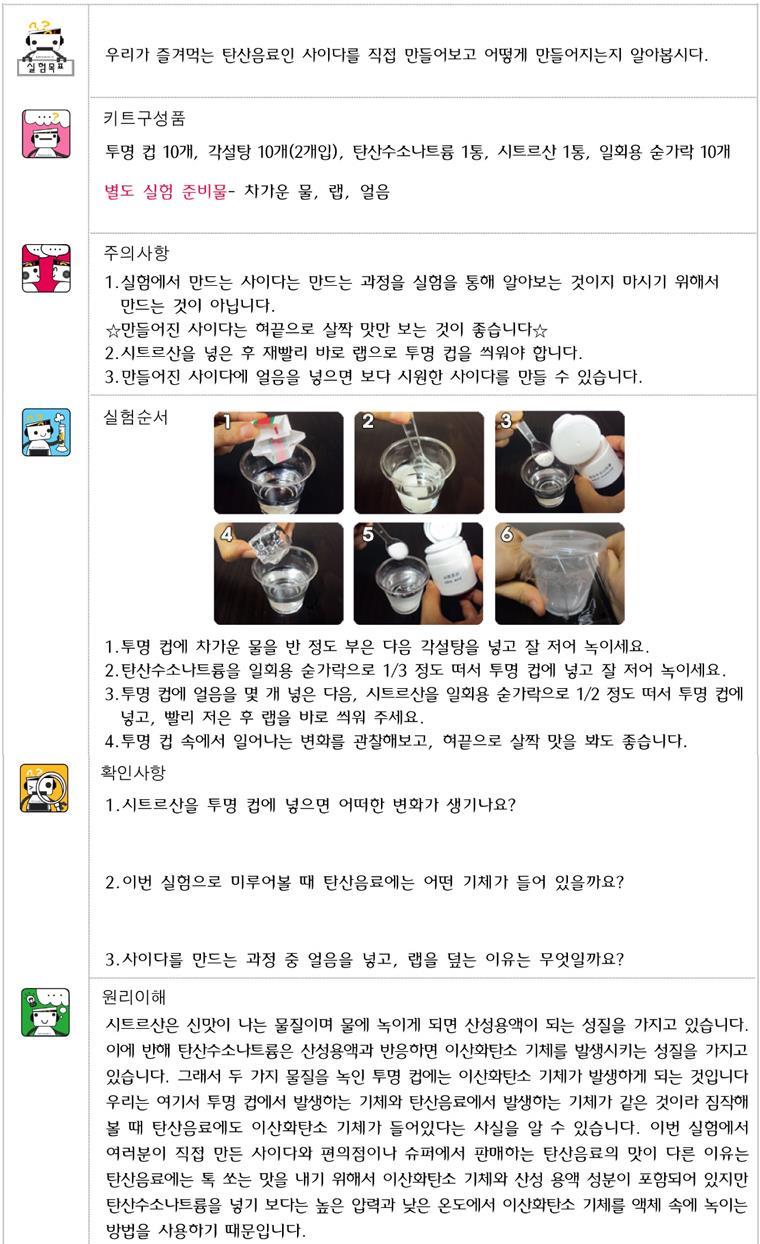This screenshot has height=1244, width=760.
Task: Open step 5 photo of citric acid bottle
Action: click(418, 574)
